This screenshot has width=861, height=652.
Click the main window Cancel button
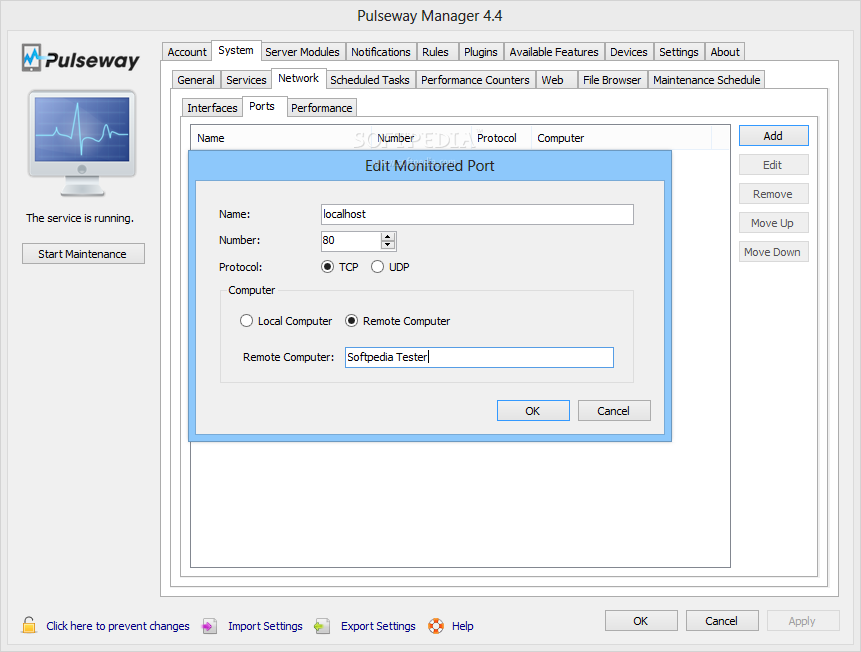click(722, 621)
